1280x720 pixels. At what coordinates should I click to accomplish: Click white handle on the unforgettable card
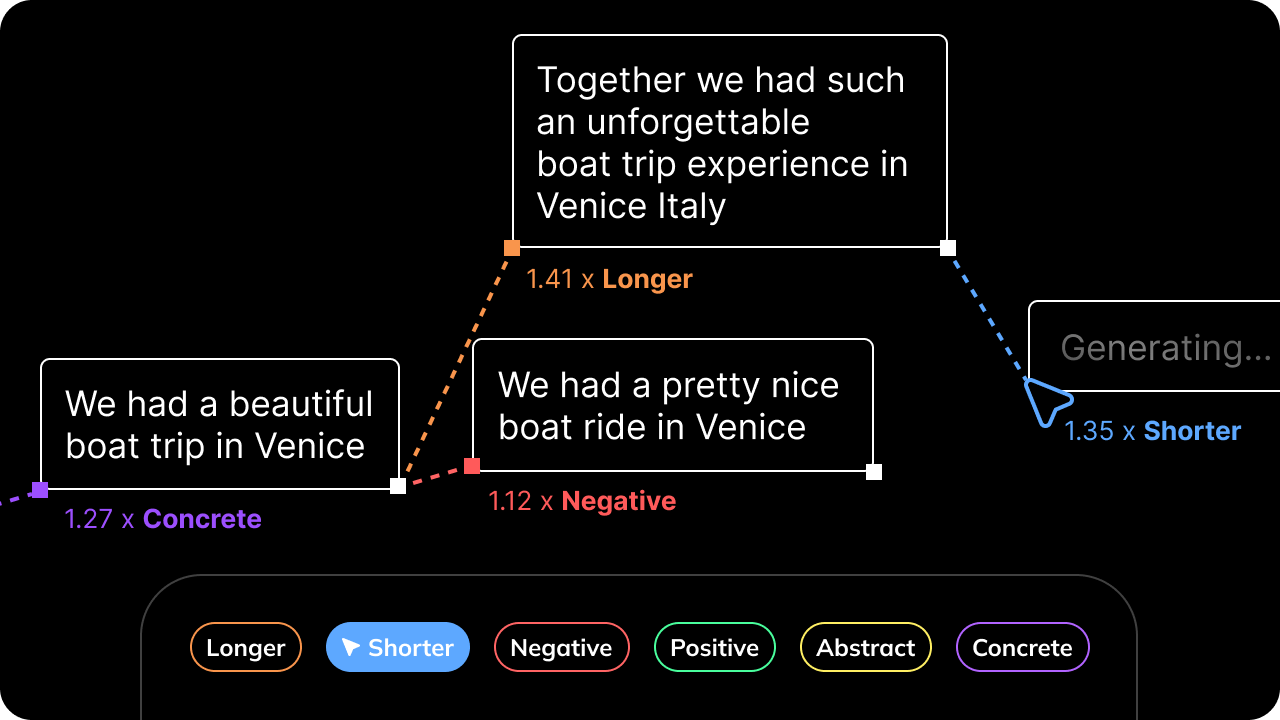948,248
